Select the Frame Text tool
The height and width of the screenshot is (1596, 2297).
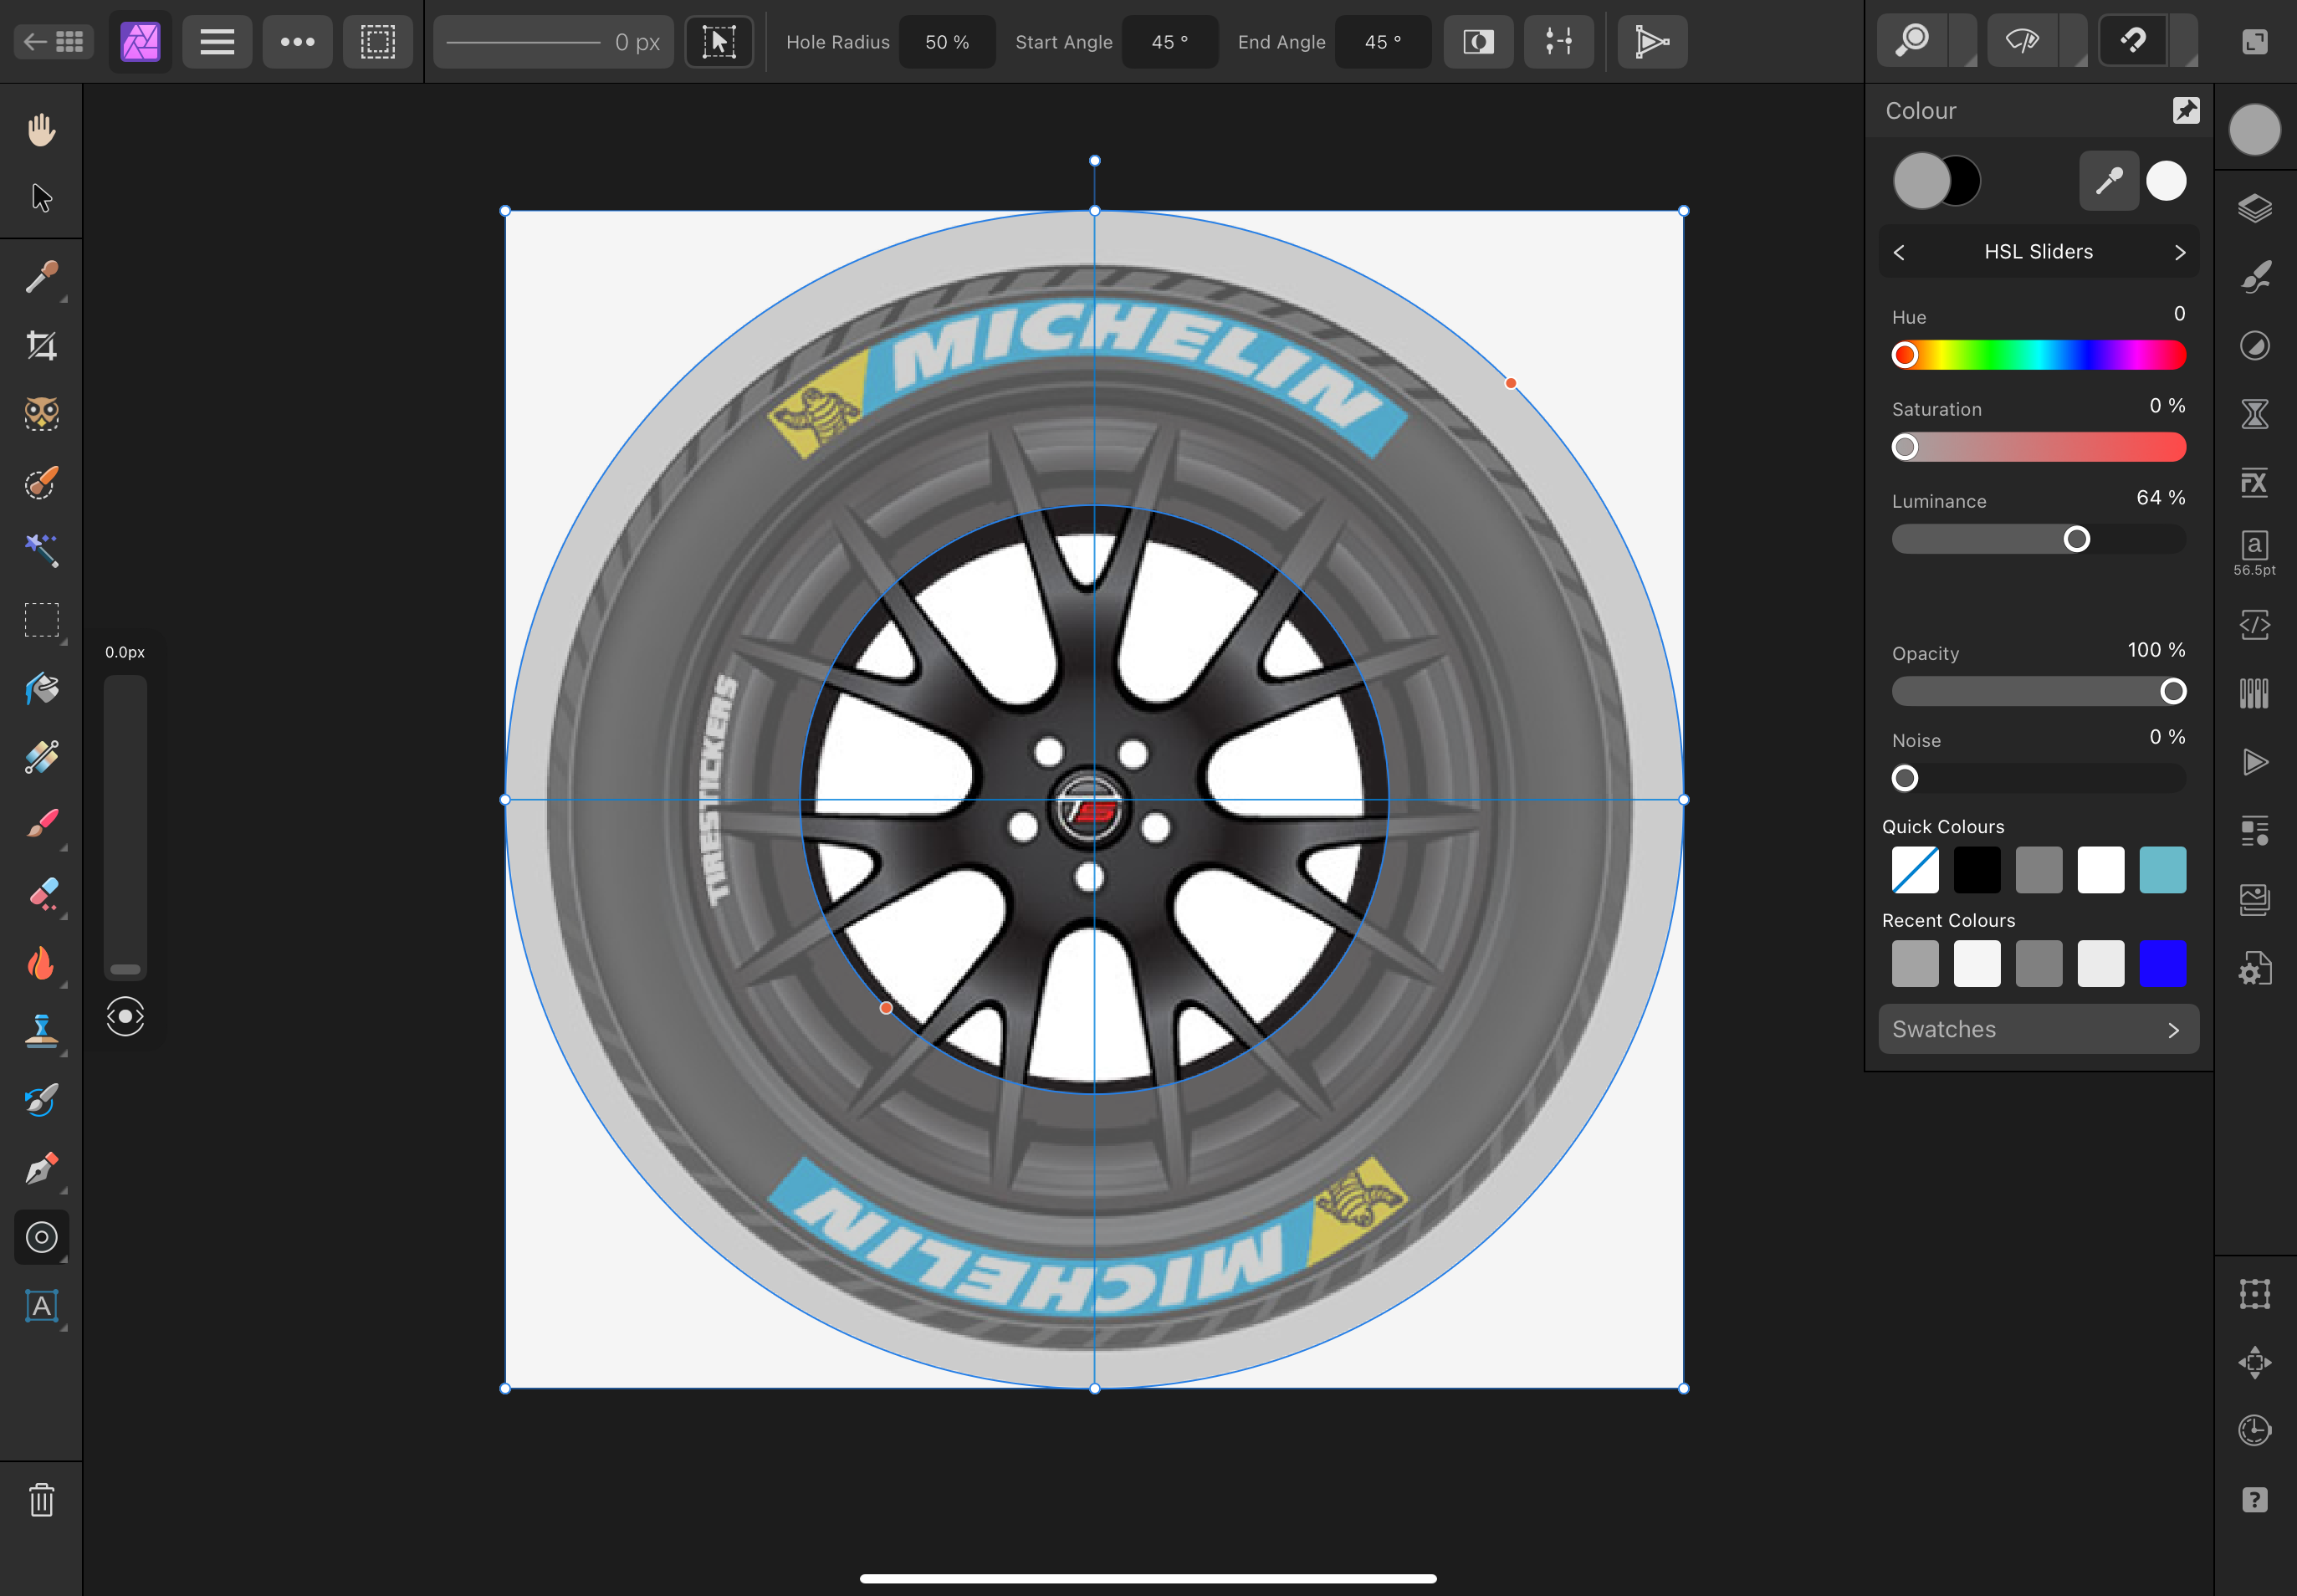[41, 1306]
